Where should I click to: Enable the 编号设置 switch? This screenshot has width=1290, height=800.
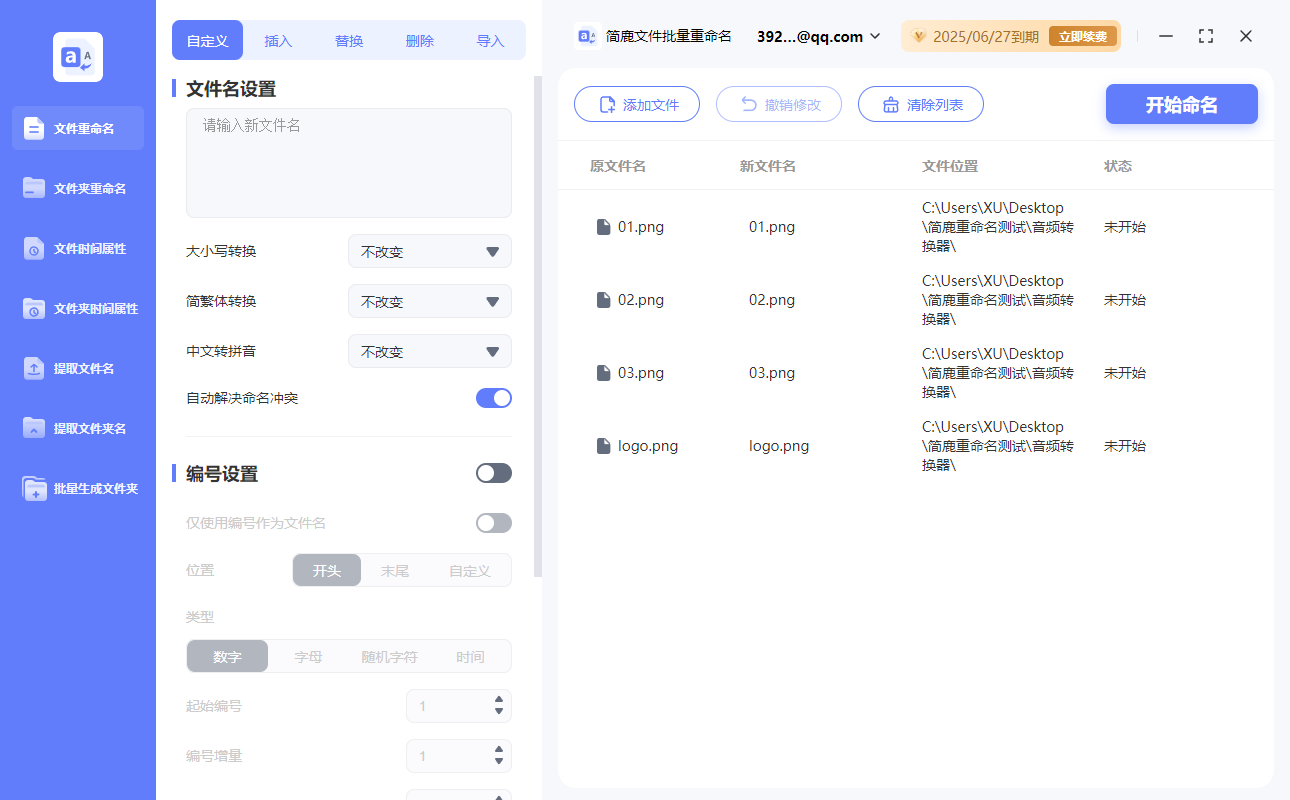click(493, 472)
